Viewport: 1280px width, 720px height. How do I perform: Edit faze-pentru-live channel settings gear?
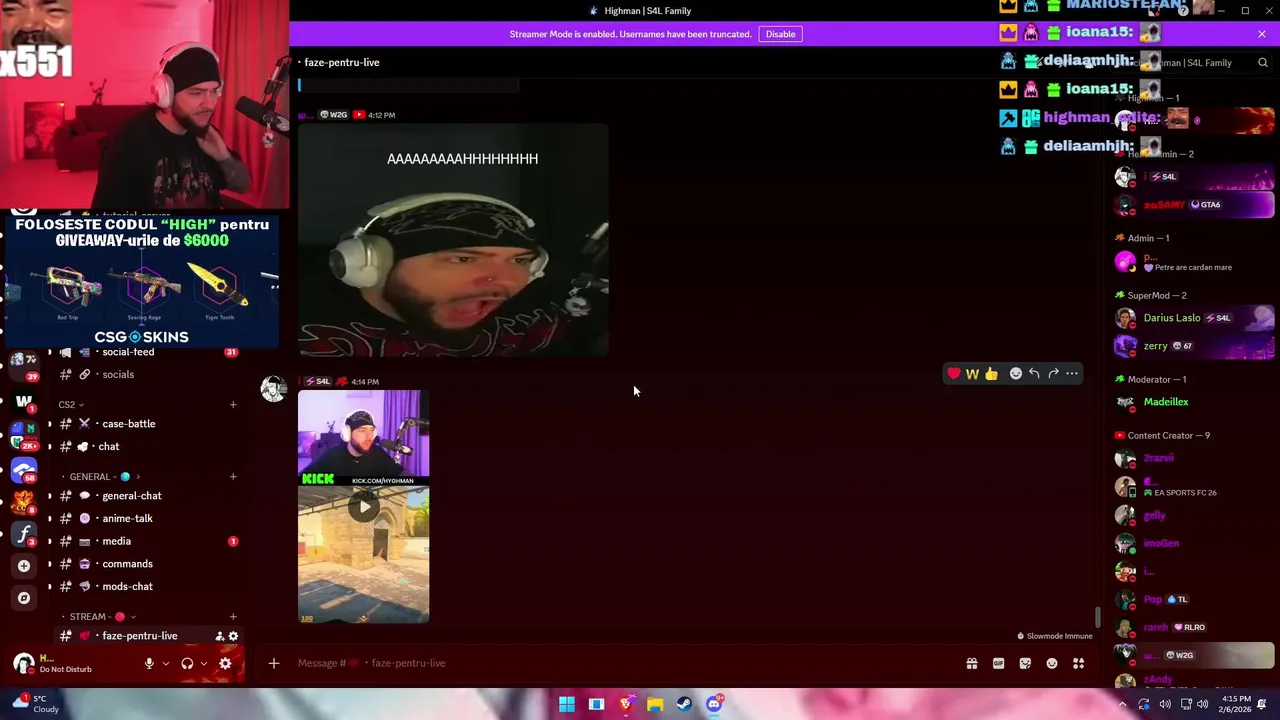coord(233,636)
